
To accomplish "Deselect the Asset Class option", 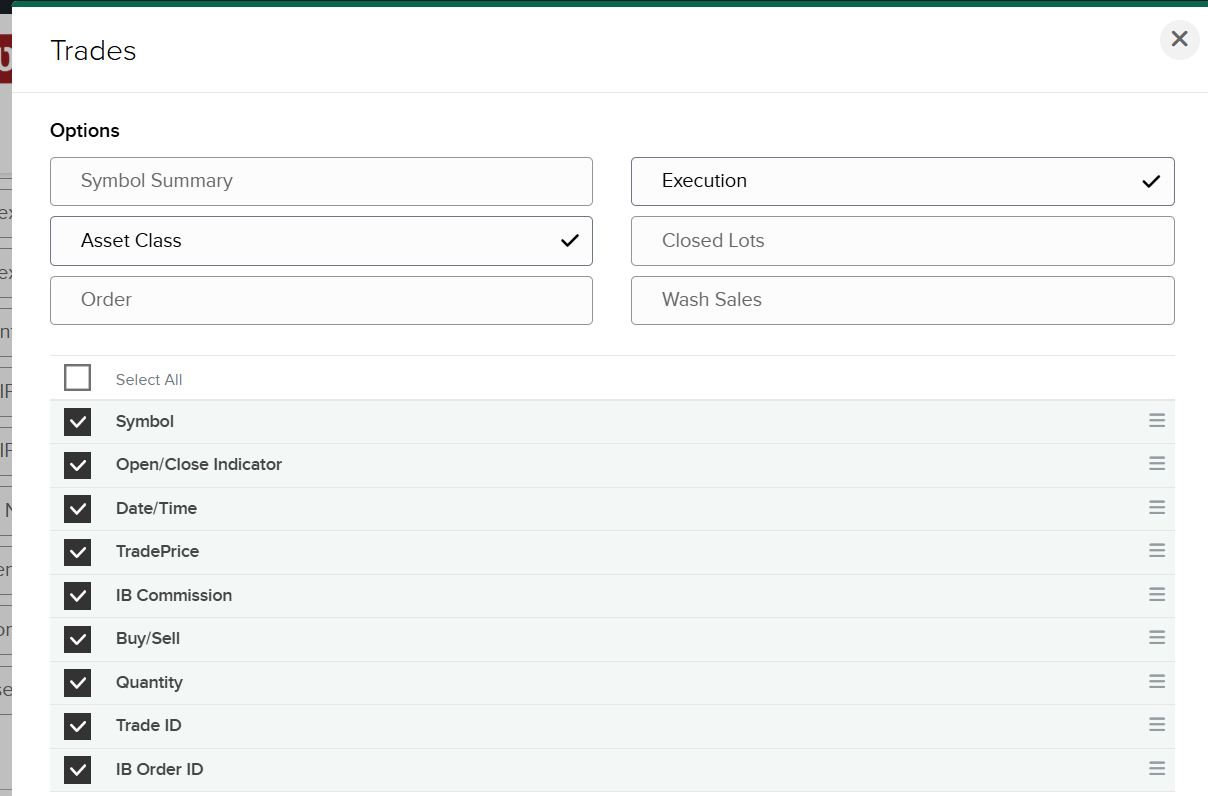I will click(x=321, y=241).
